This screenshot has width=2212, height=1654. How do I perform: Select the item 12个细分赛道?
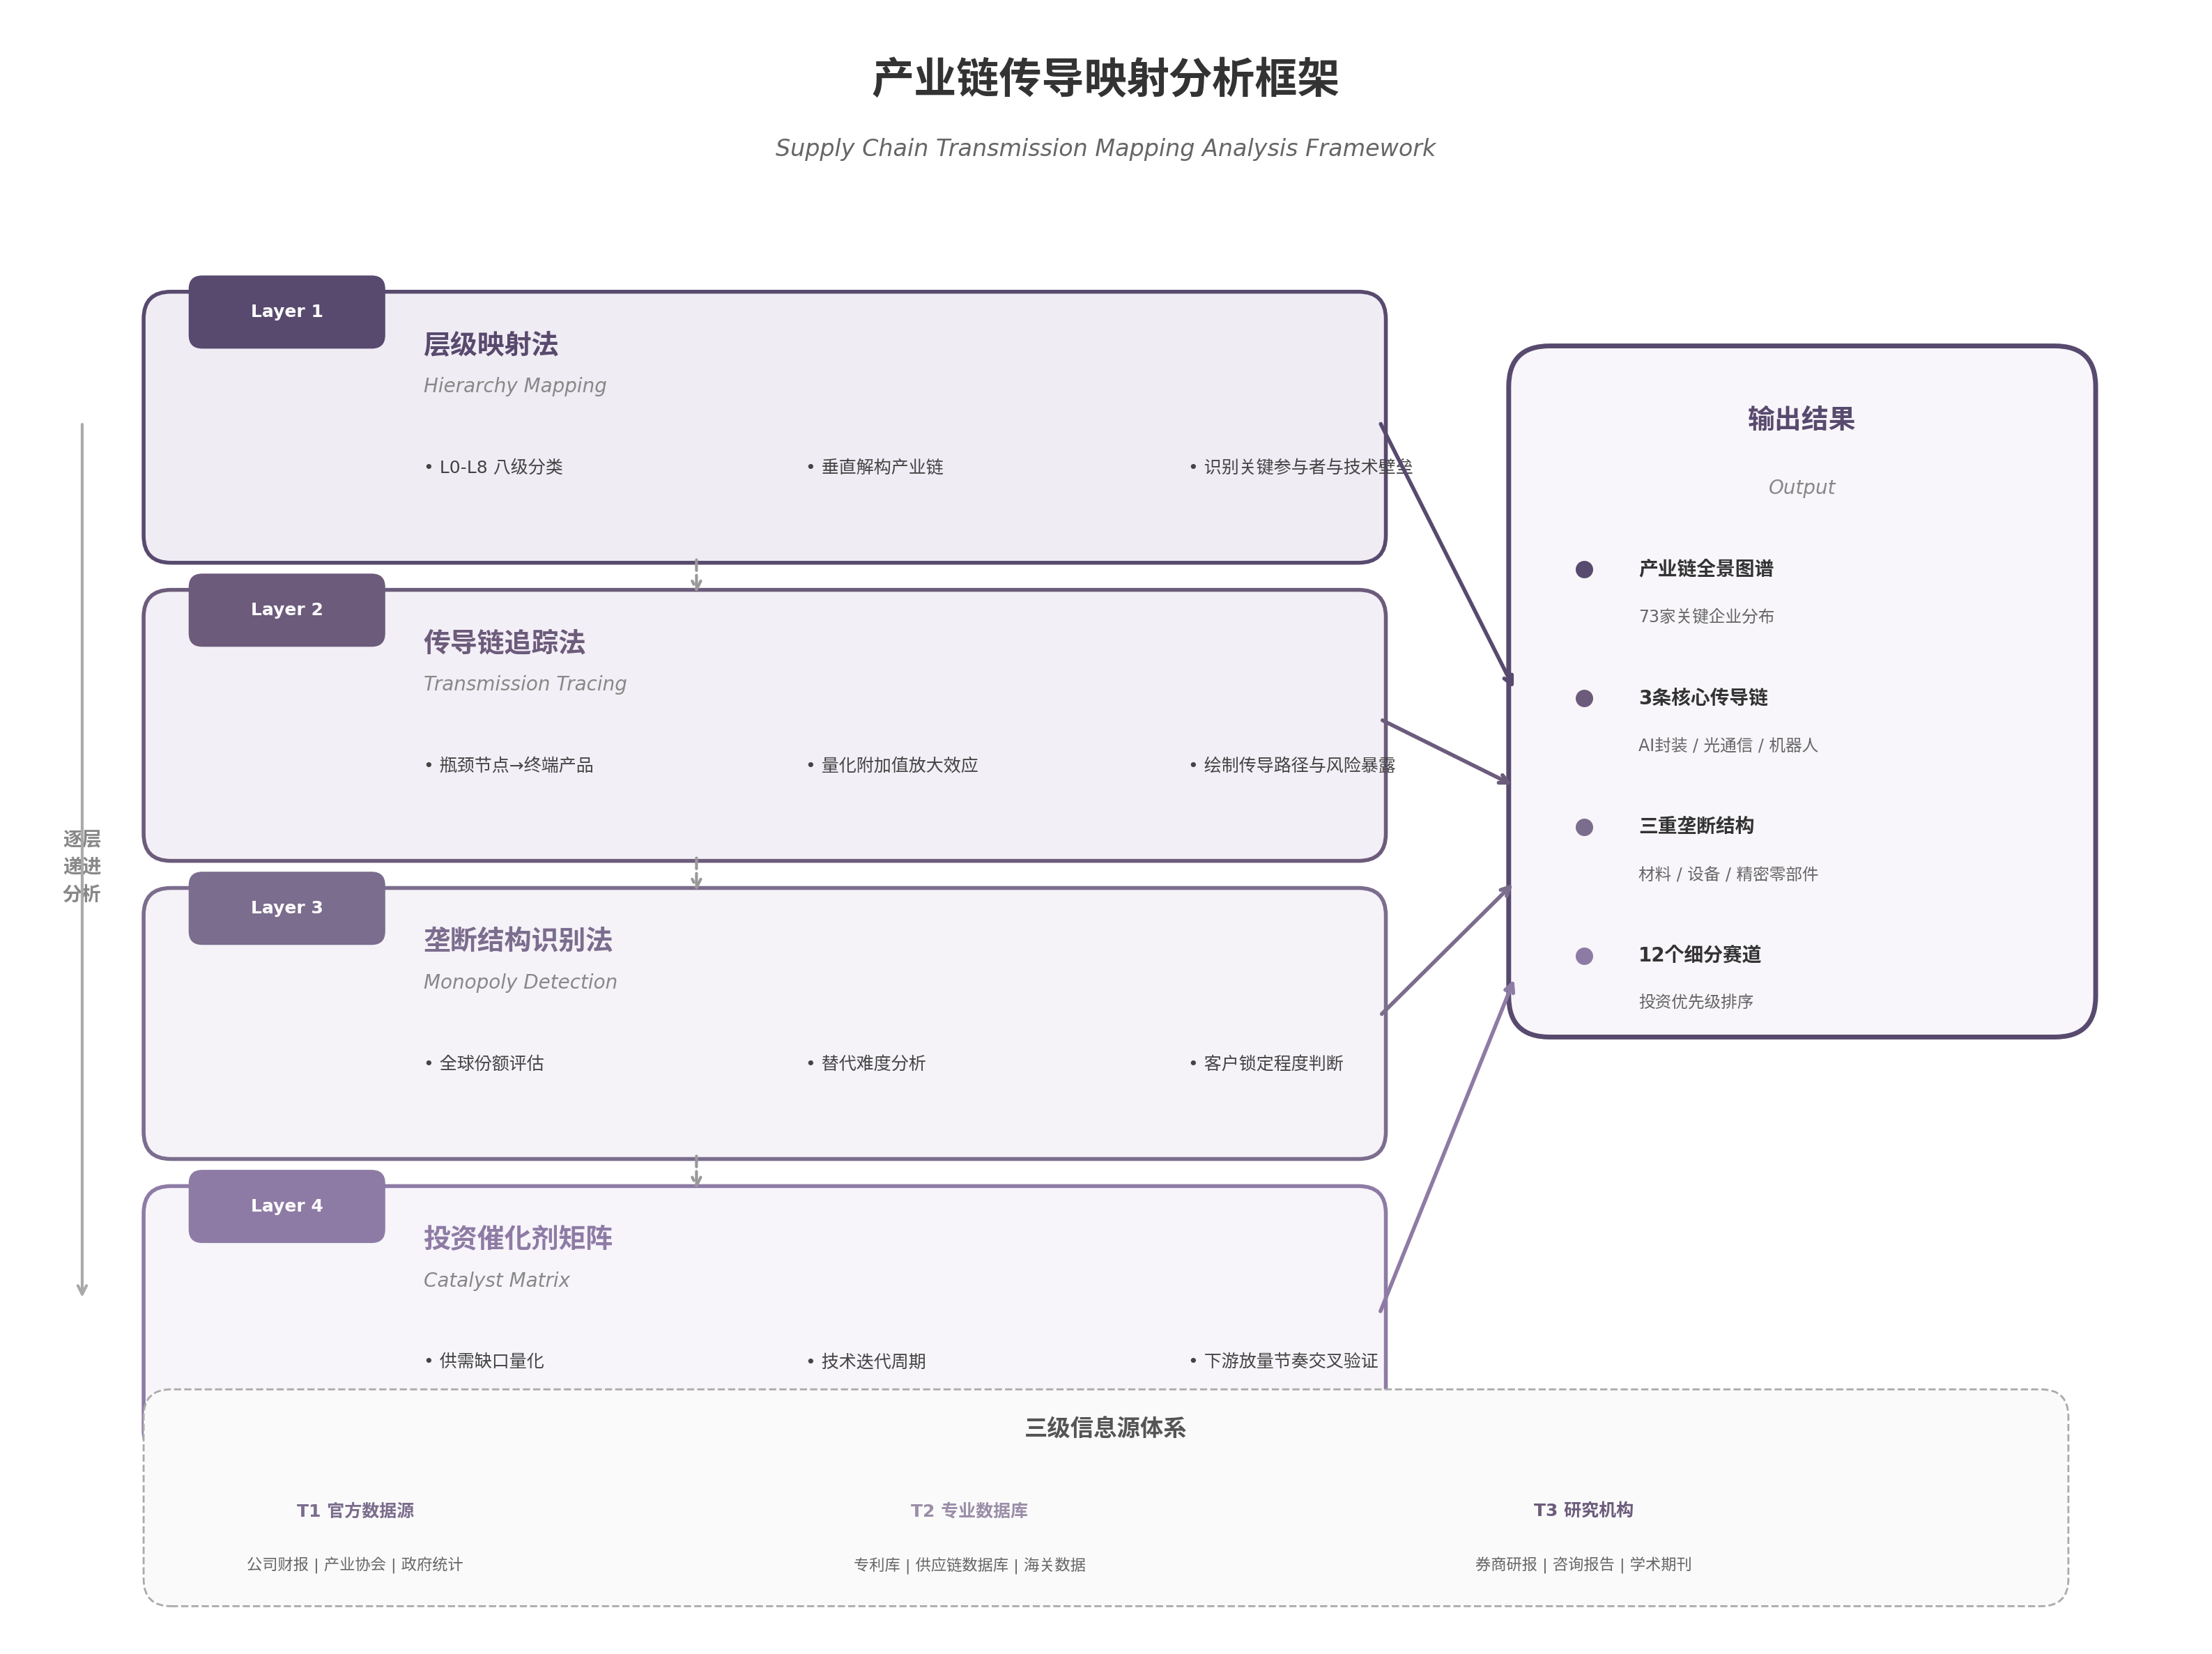(x=1700, y=955)
